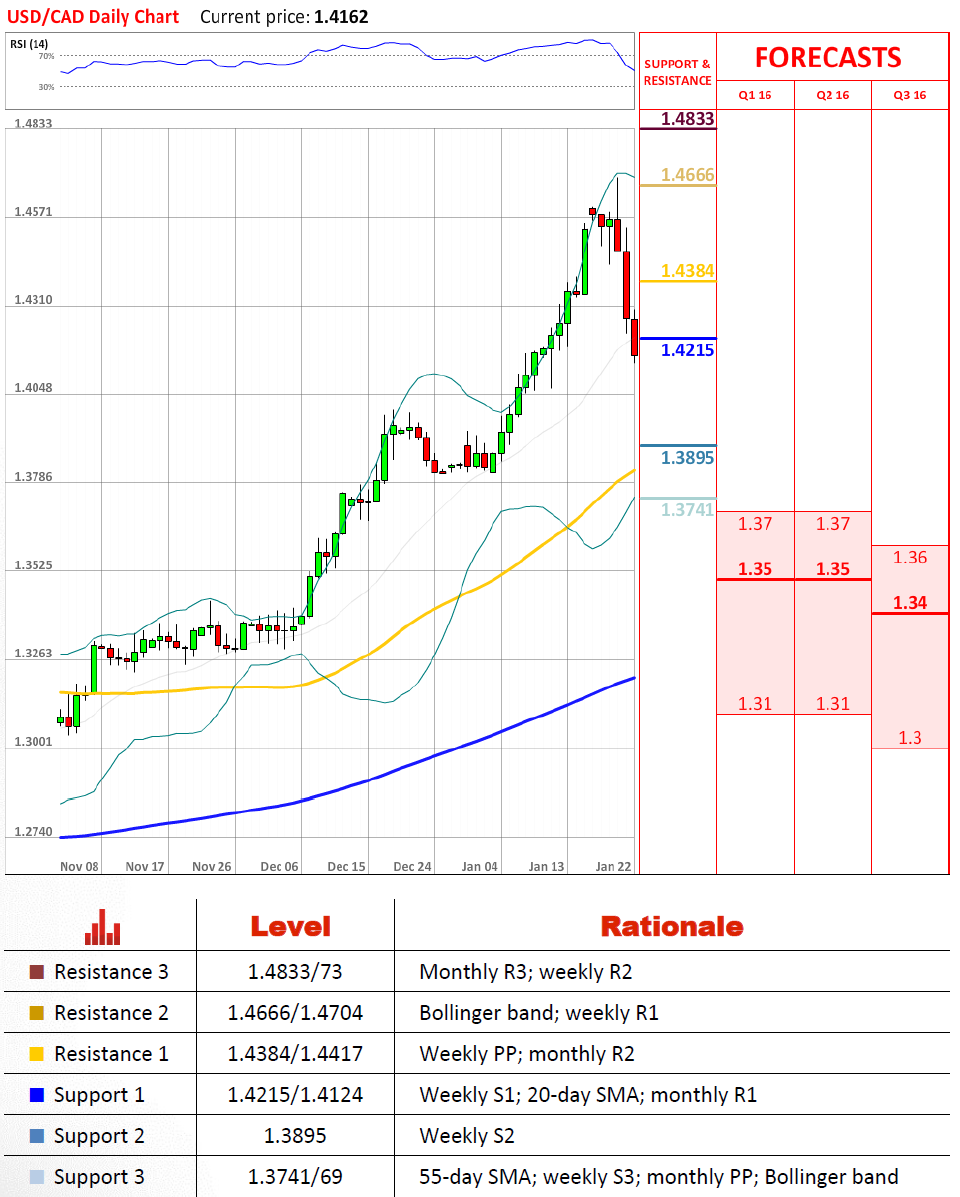Click the 1.3741 support level label
This screenshot has height=1197, width=960.
click(688, 510)
